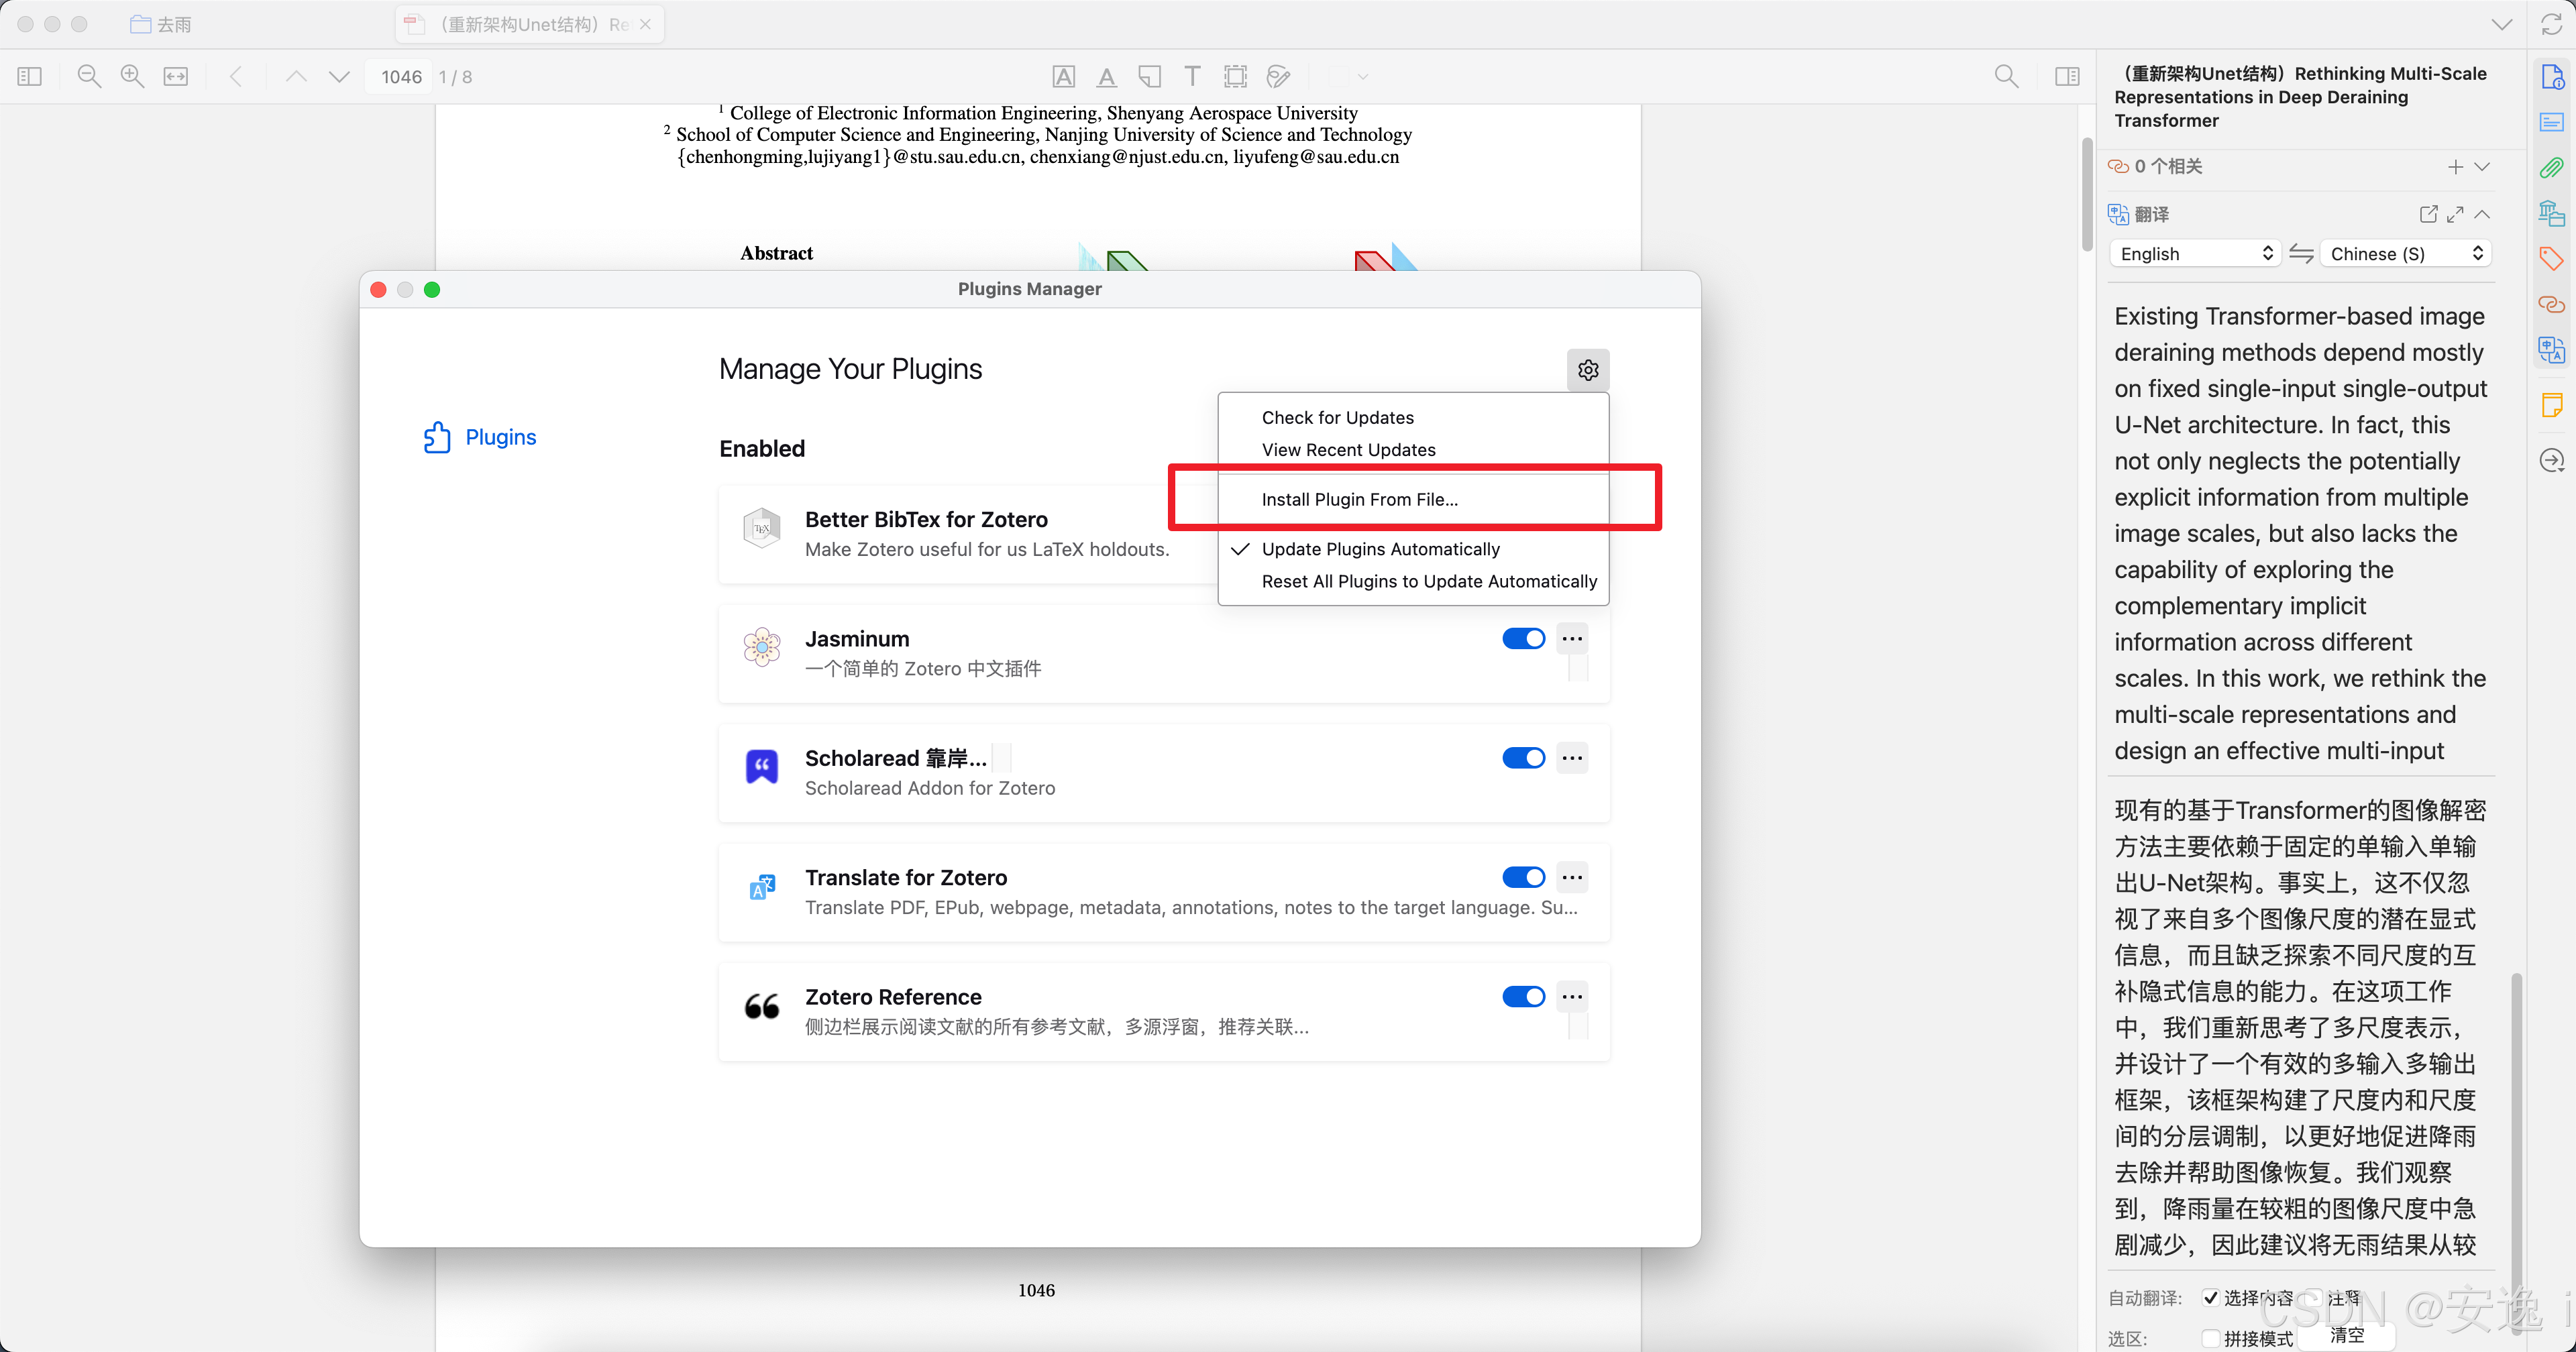Expand the 0 个相关 related section chevron
This screenshot has width=2576, height=1352.
[2483, 167]
